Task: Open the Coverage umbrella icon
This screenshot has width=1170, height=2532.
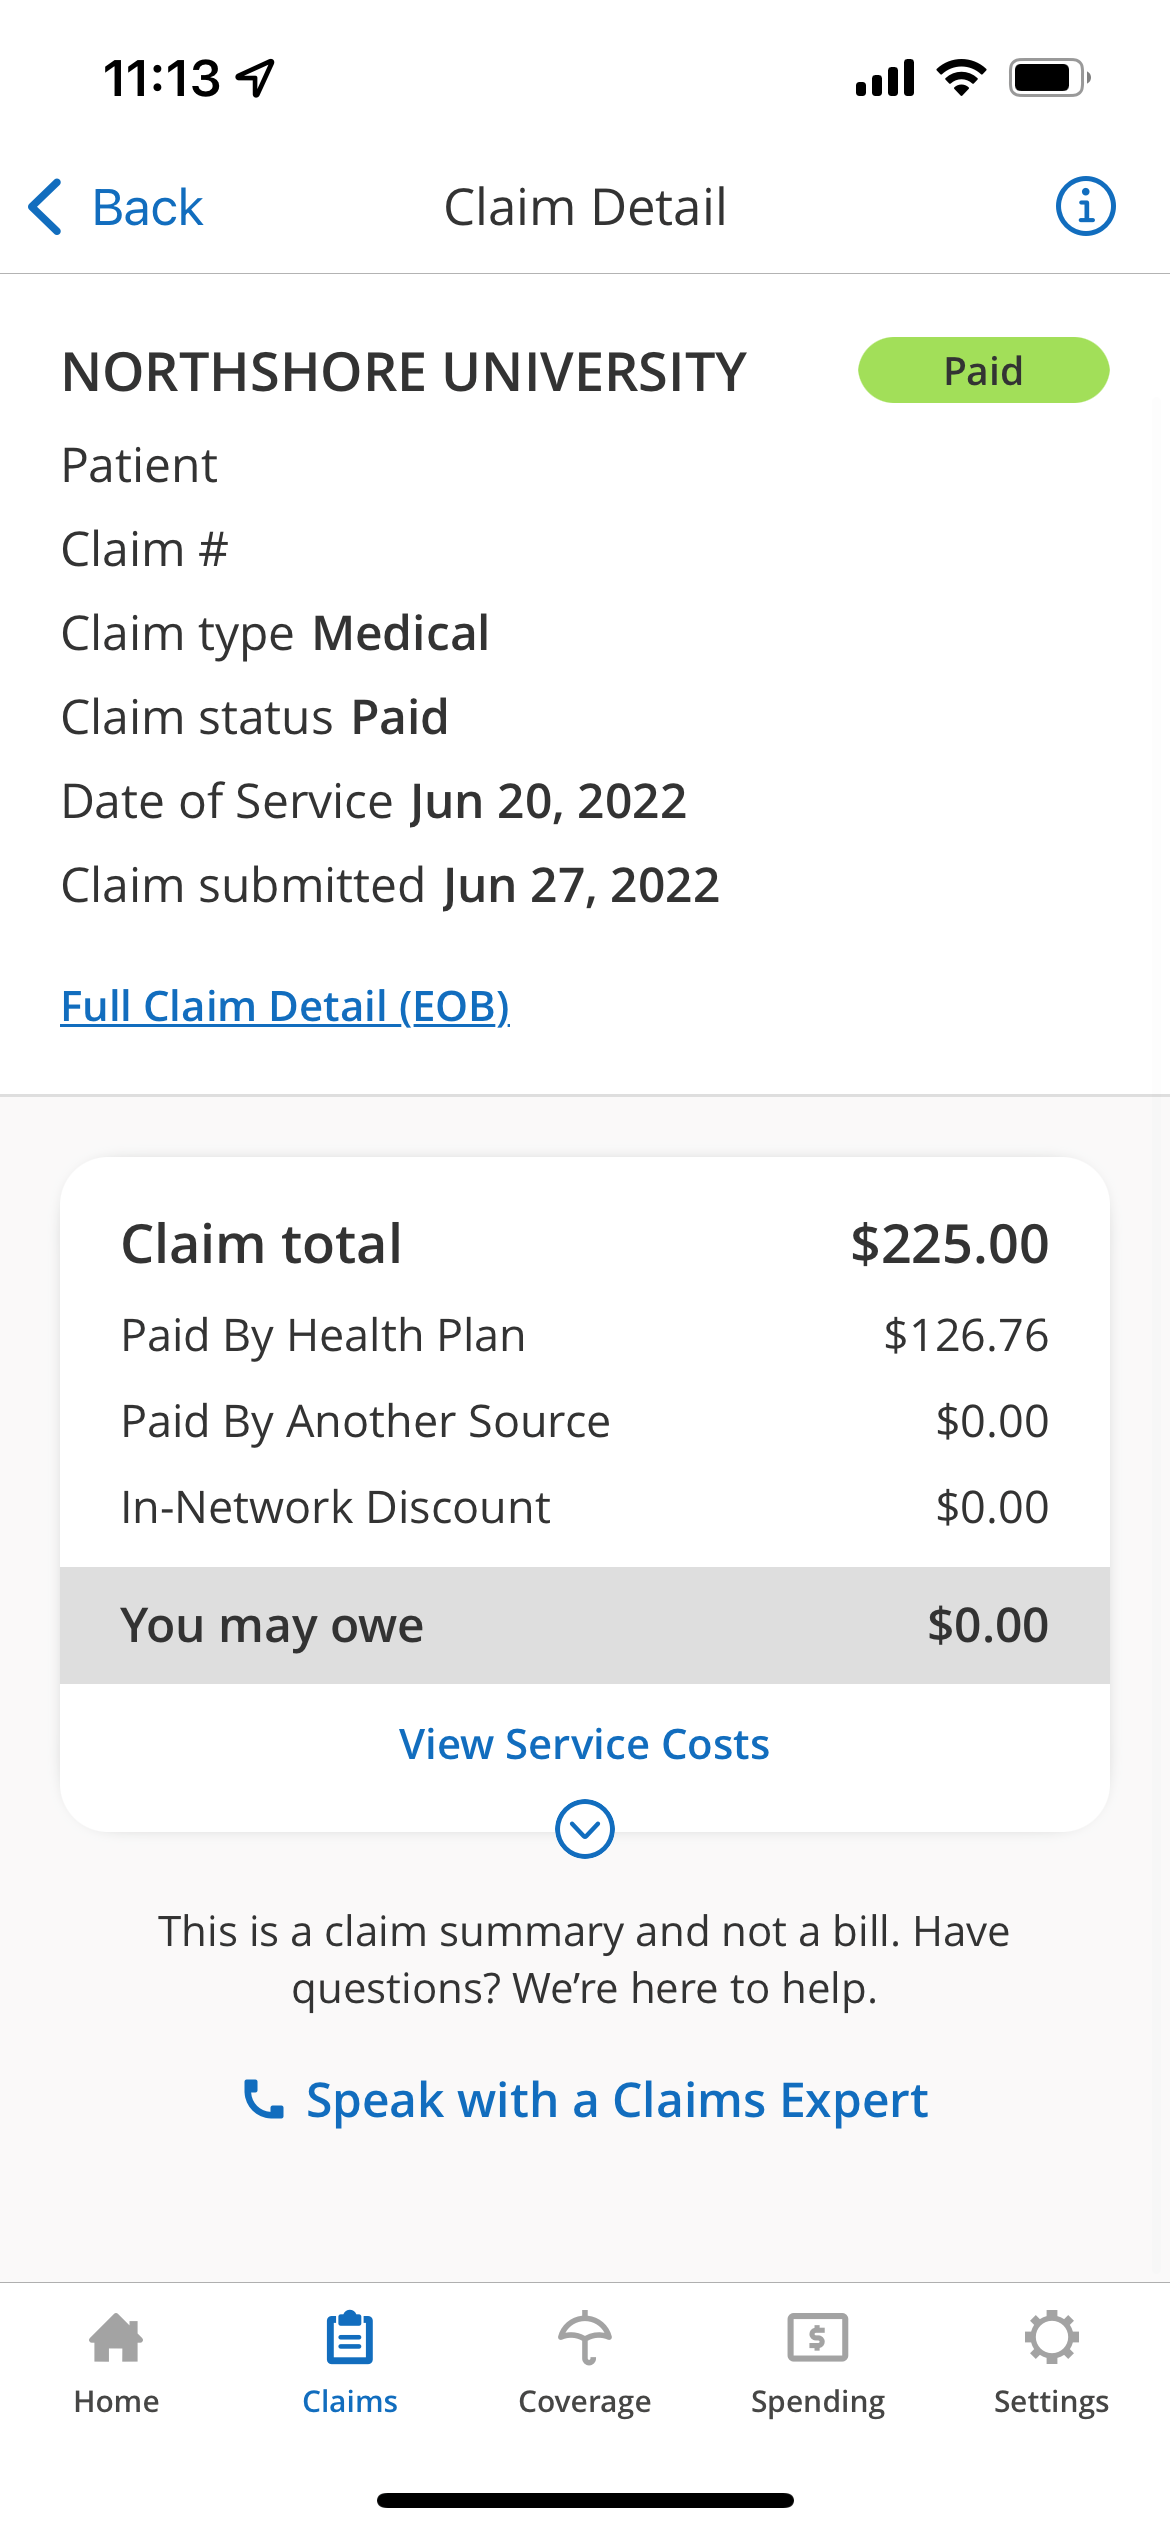Action: click(x=584, y=2338)
